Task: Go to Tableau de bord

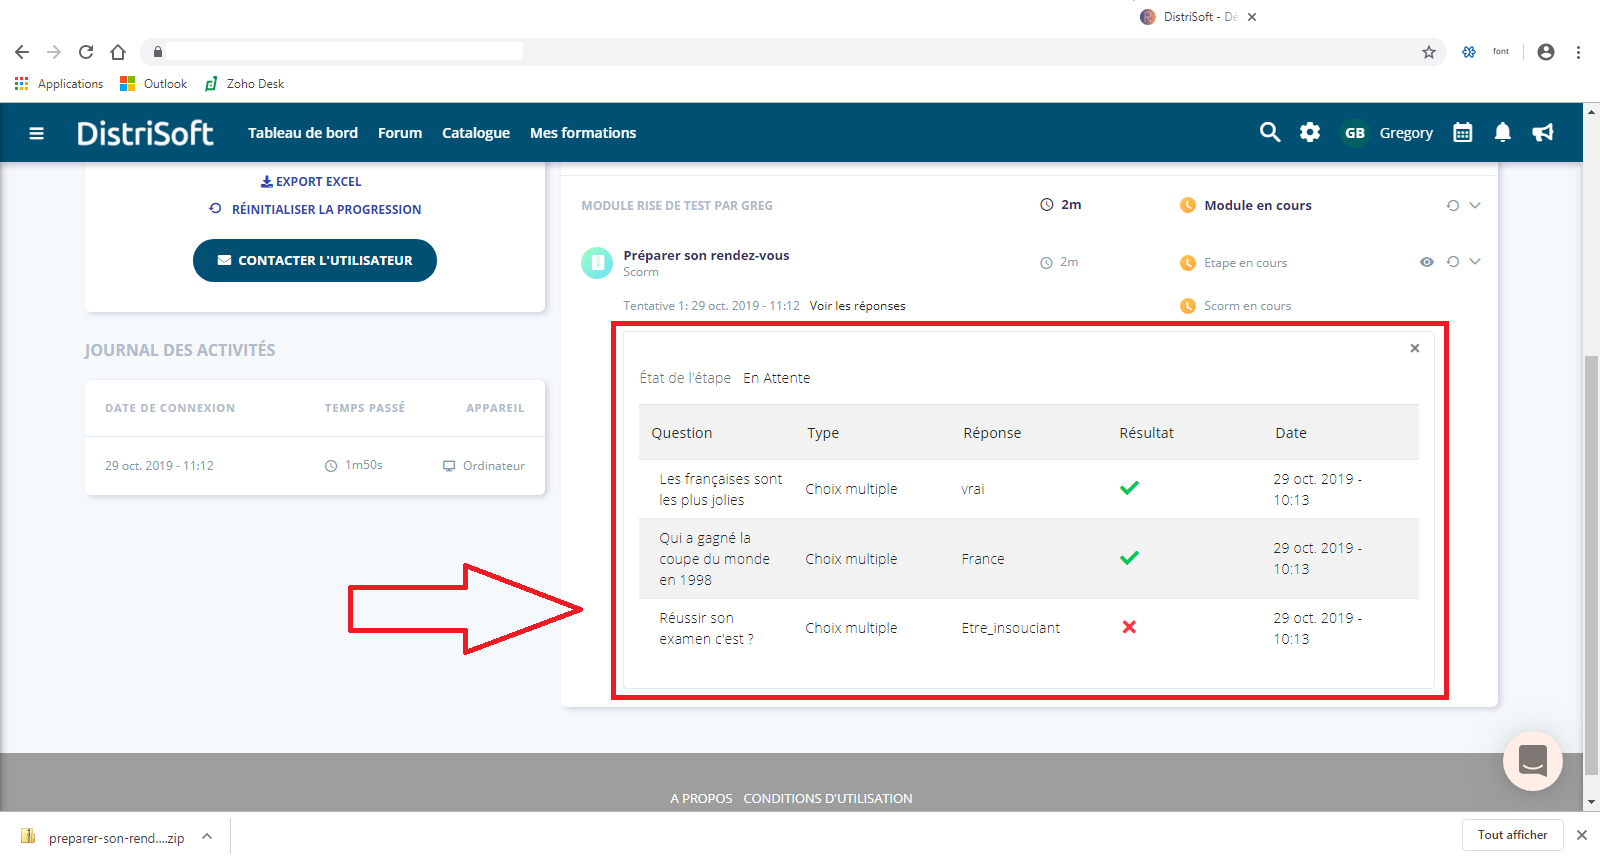Action: (x=303, y=133)
